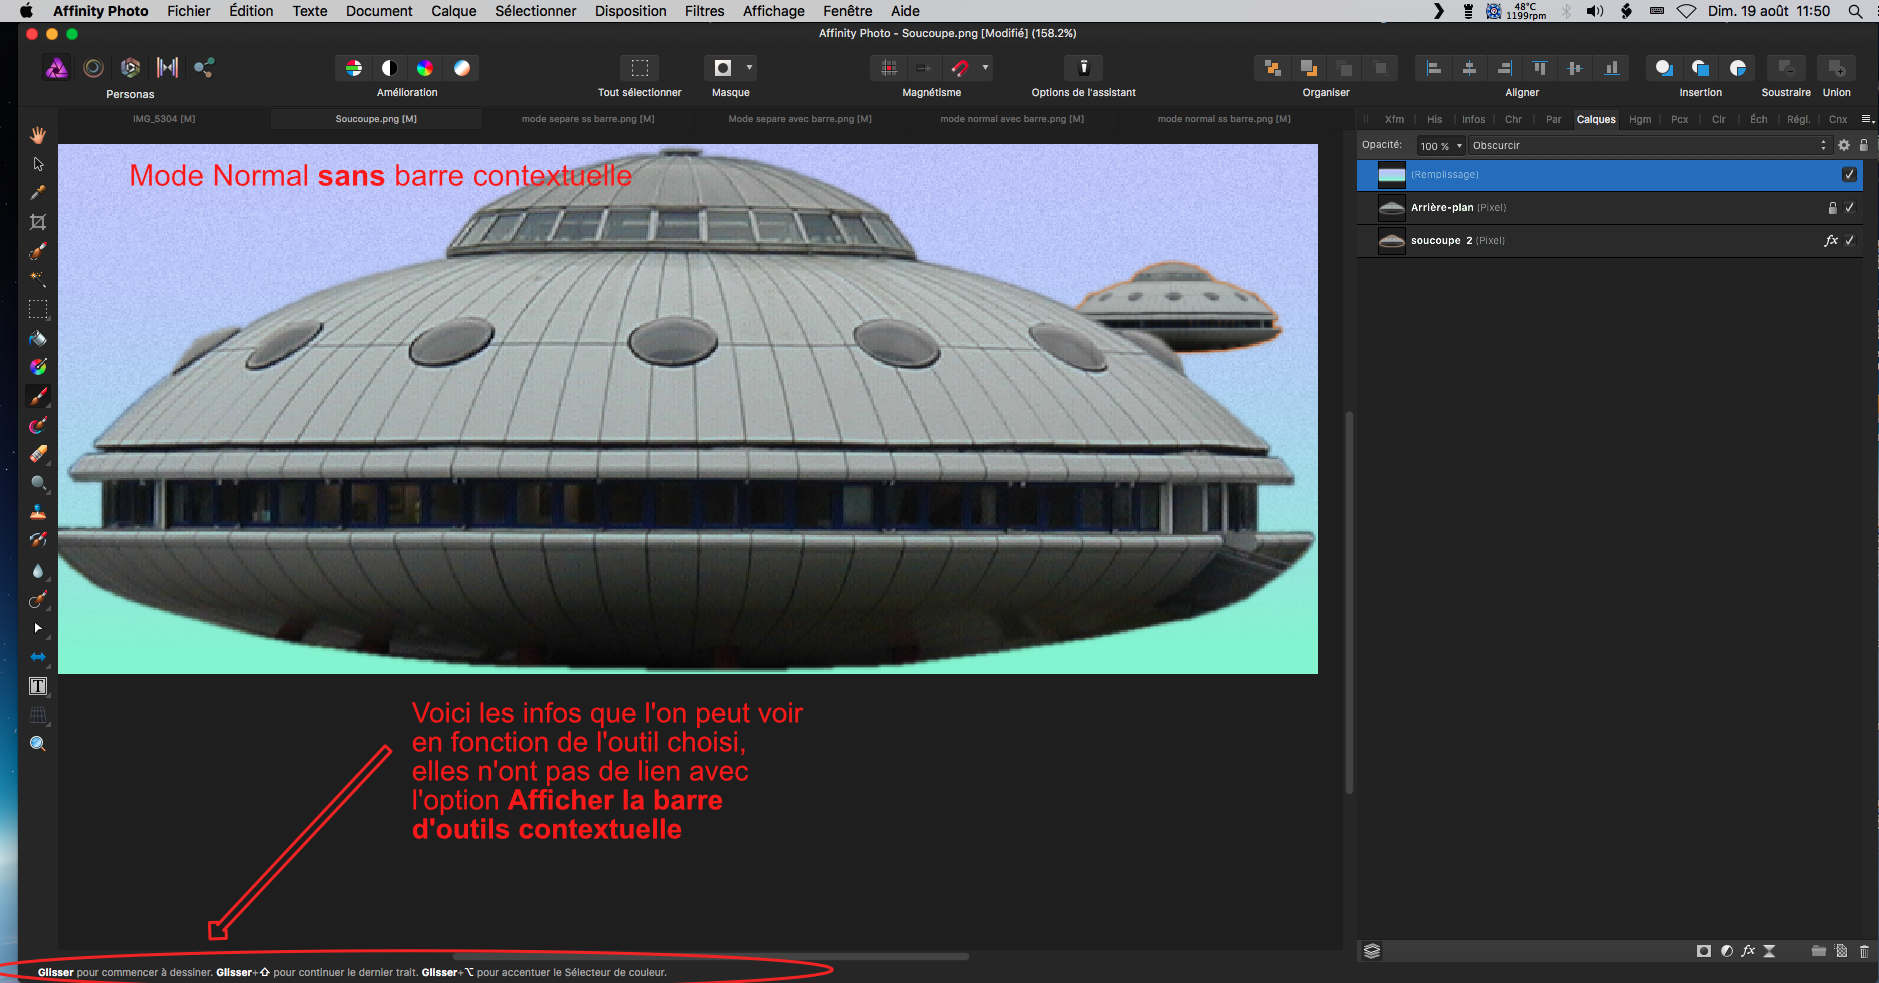1879x983 pixels.
Task: Click the Masque toolbar button
Action: (x=723, y=68)
